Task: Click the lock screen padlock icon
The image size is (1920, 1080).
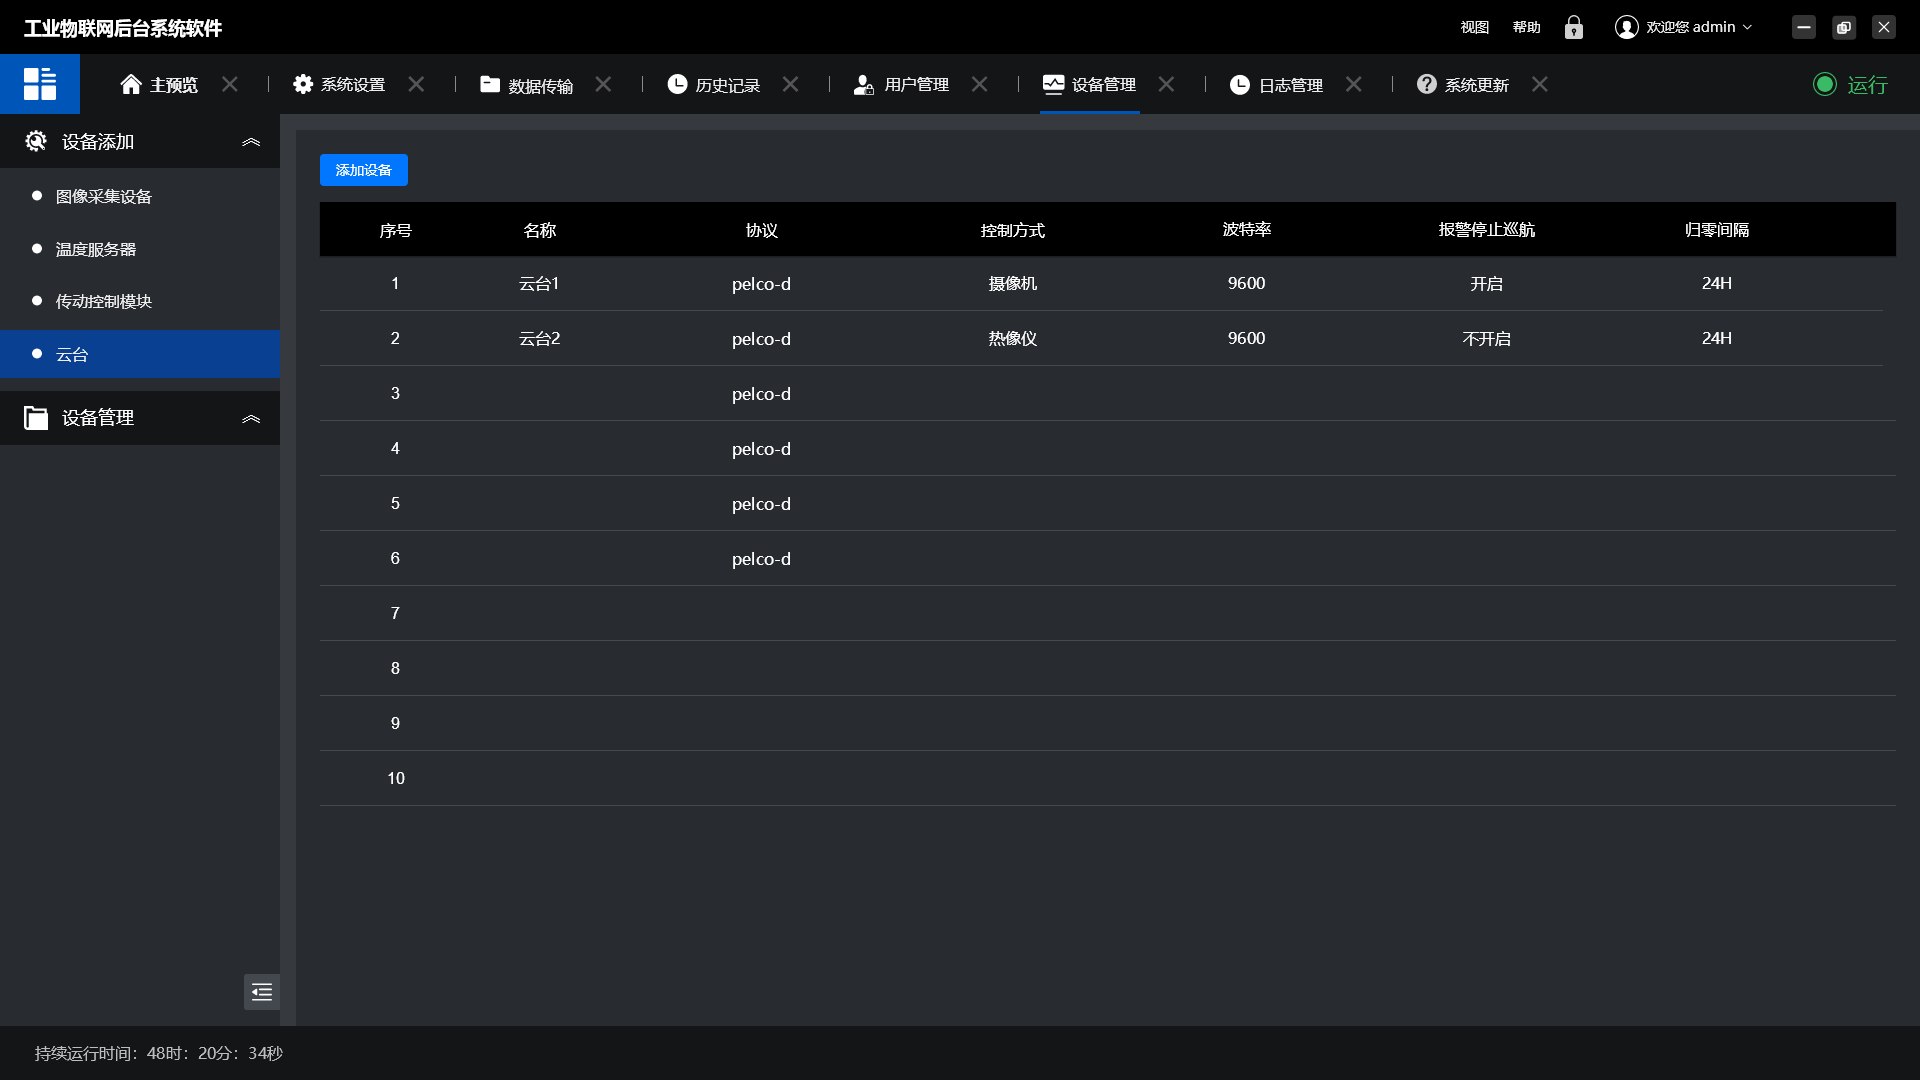Action: pos(1574,27)
